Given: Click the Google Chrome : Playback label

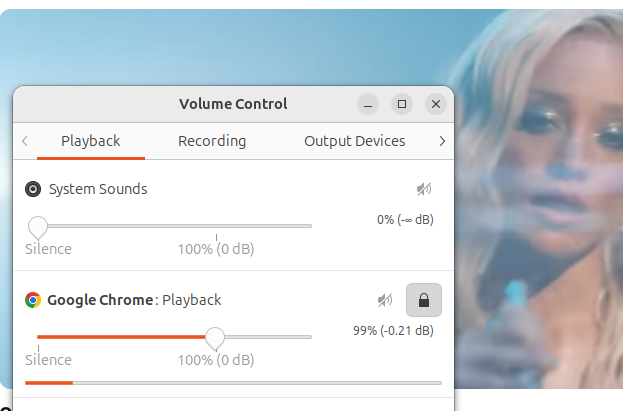Looking at the screenshot, I should [134, 300].
